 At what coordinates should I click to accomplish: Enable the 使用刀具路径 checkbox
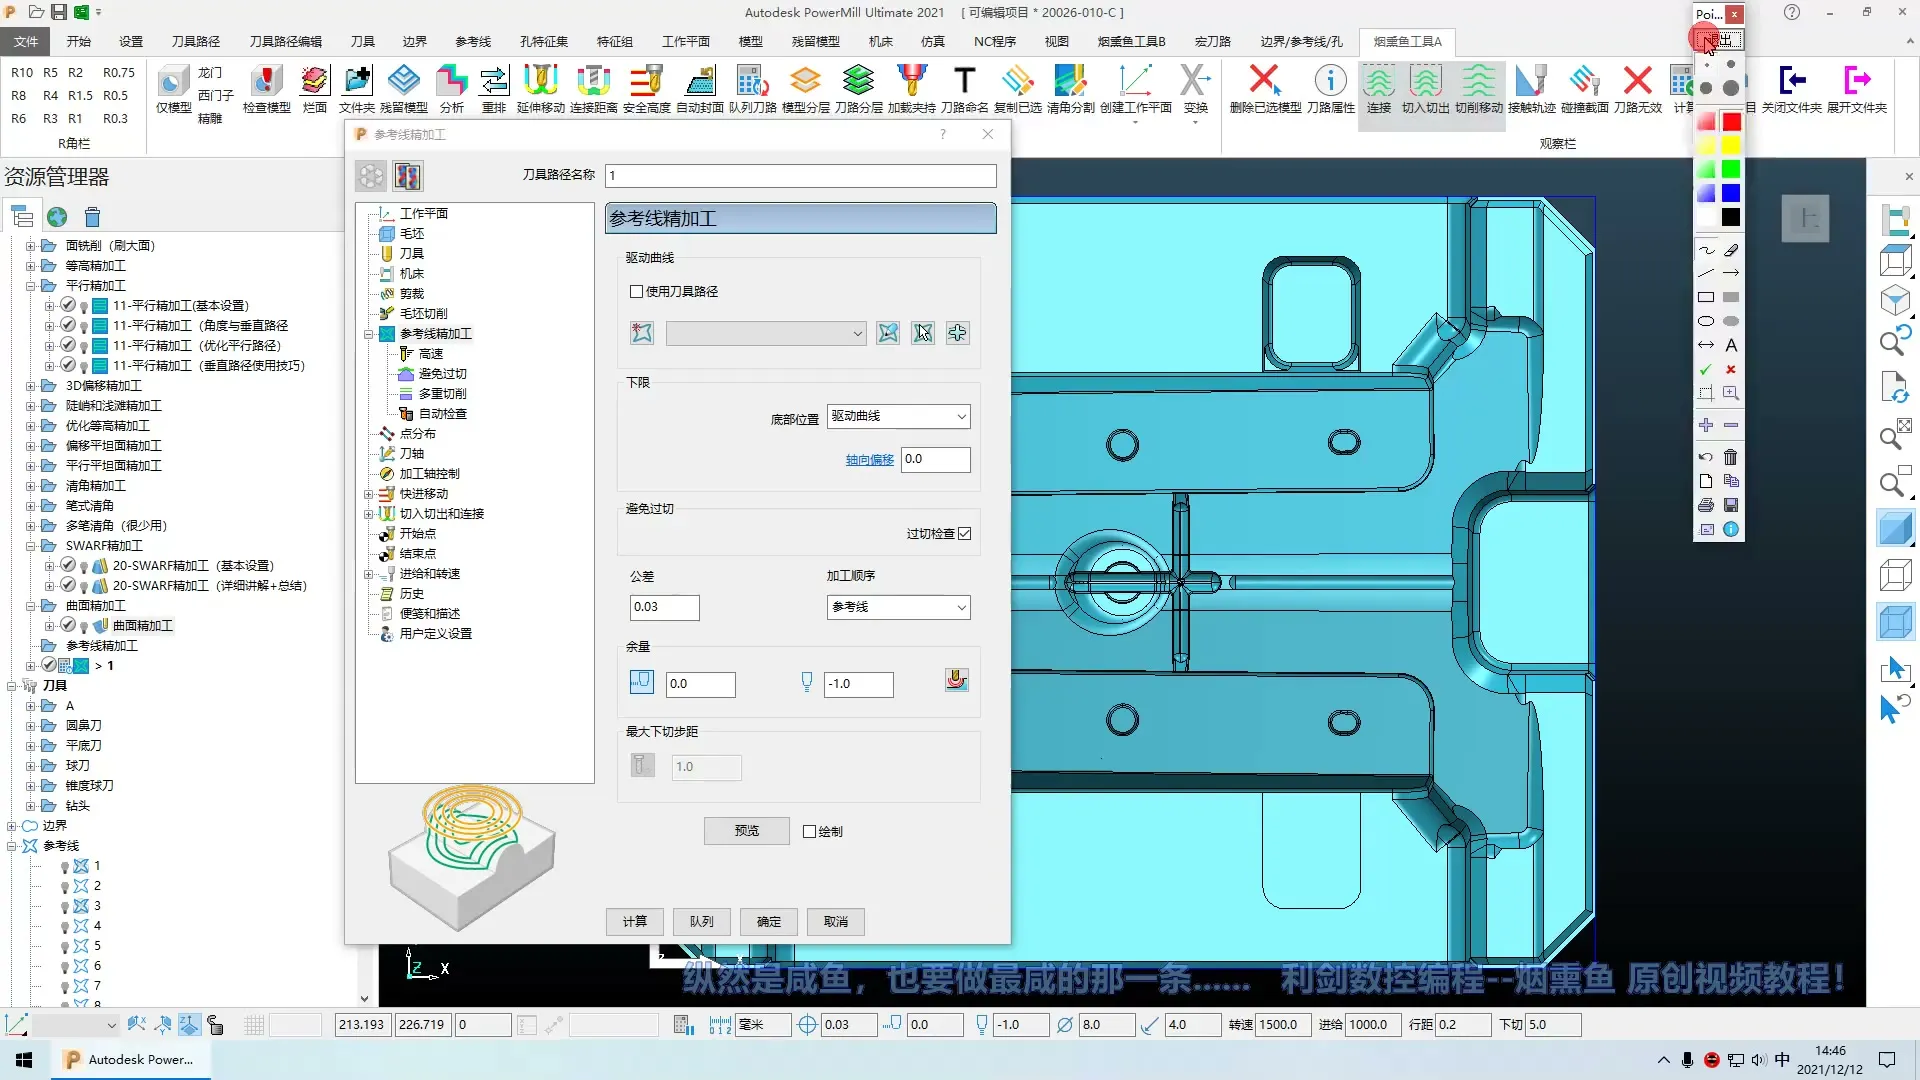636,292
